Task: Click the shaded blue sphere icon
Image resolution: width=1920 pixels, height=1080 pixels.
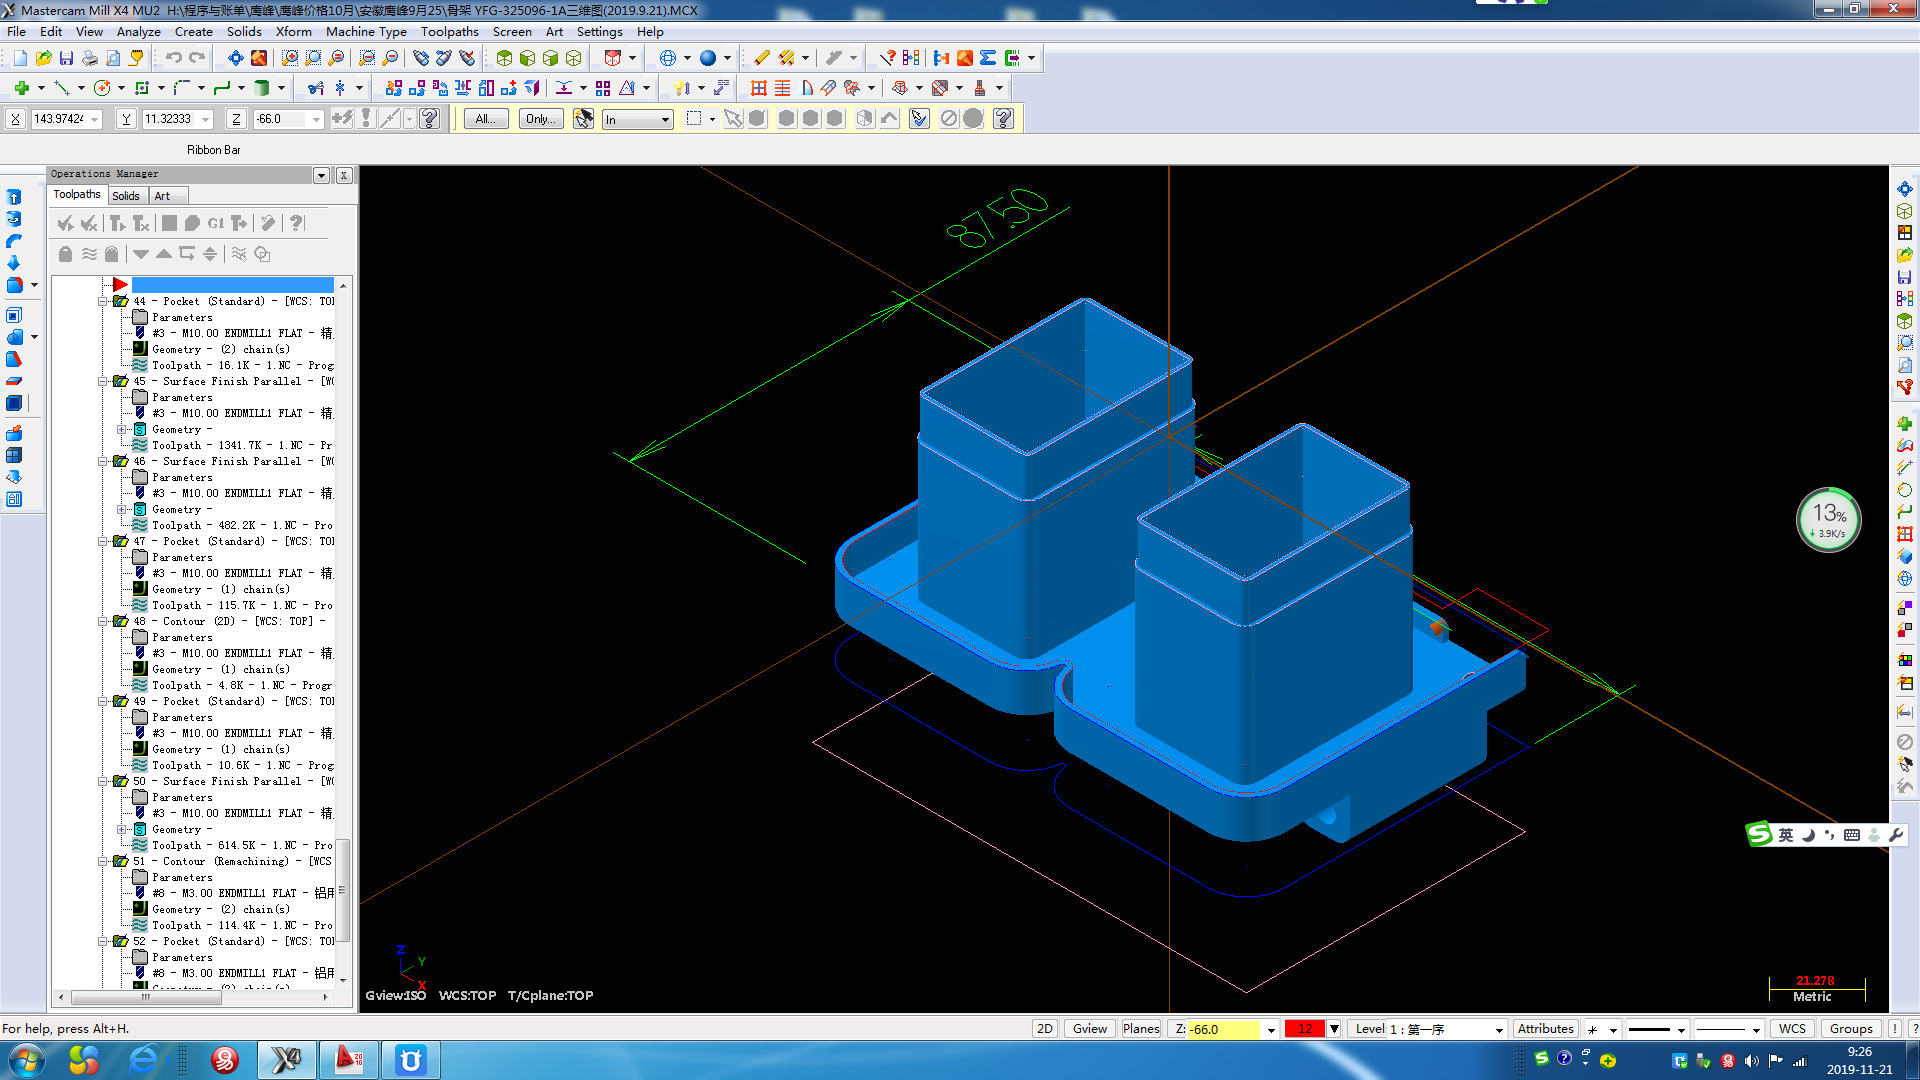Action: tap(708, 58)
